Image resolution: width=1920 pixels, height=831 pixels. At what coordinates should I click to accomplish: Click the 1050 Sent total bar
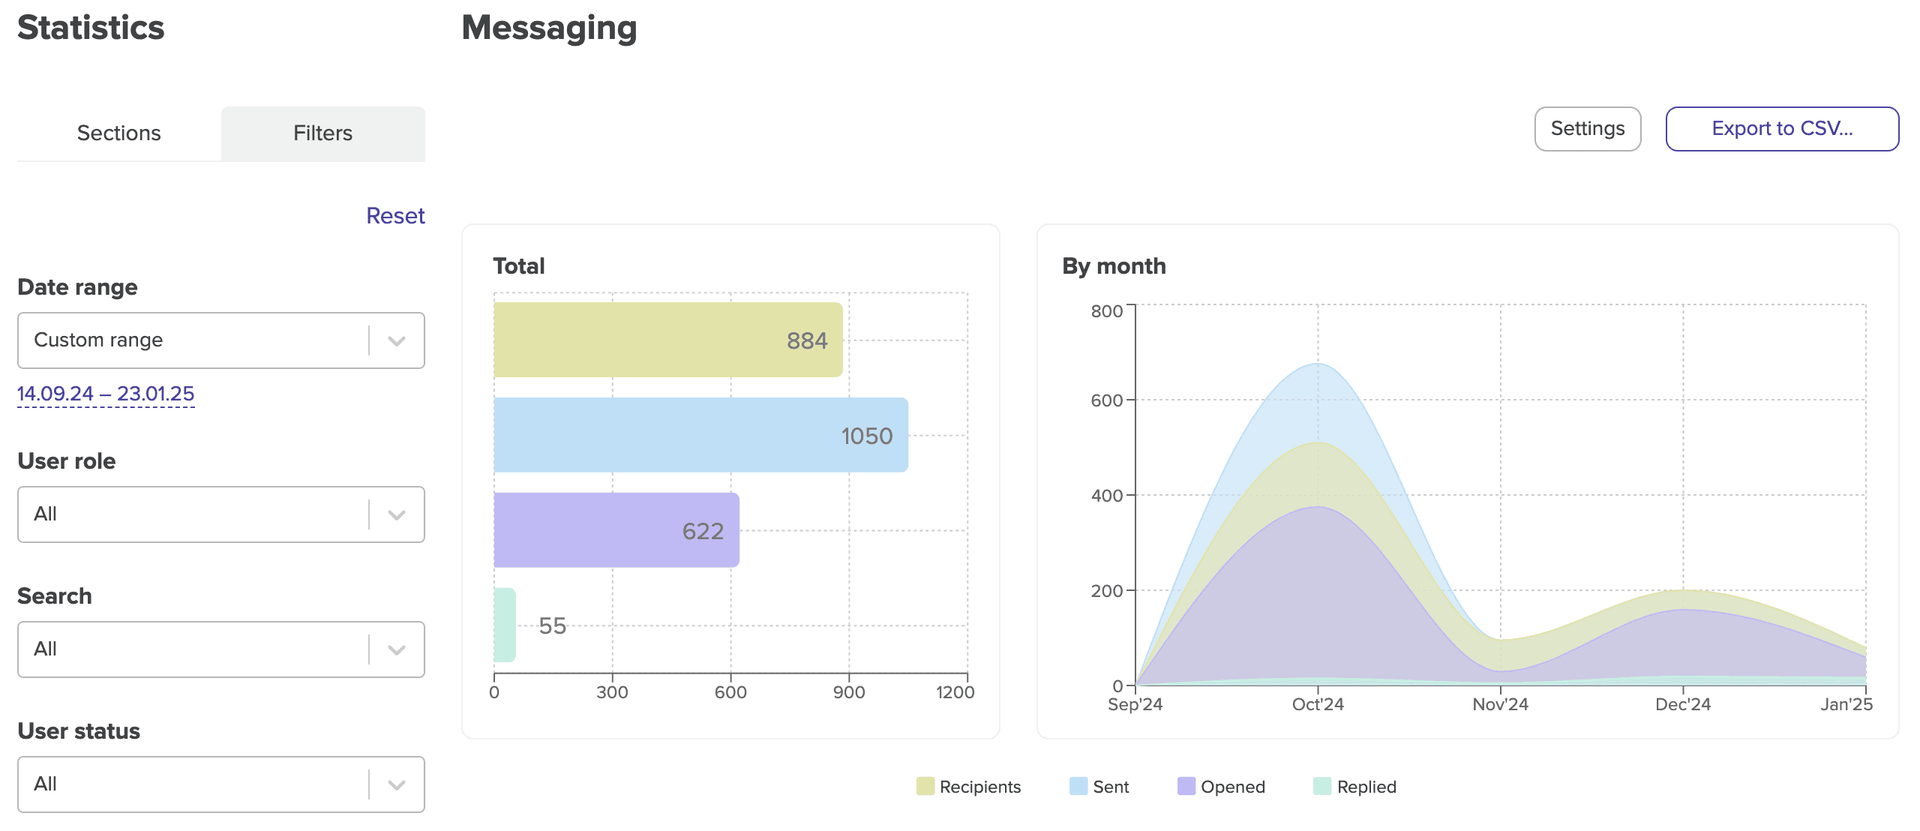tap(700, 435)
